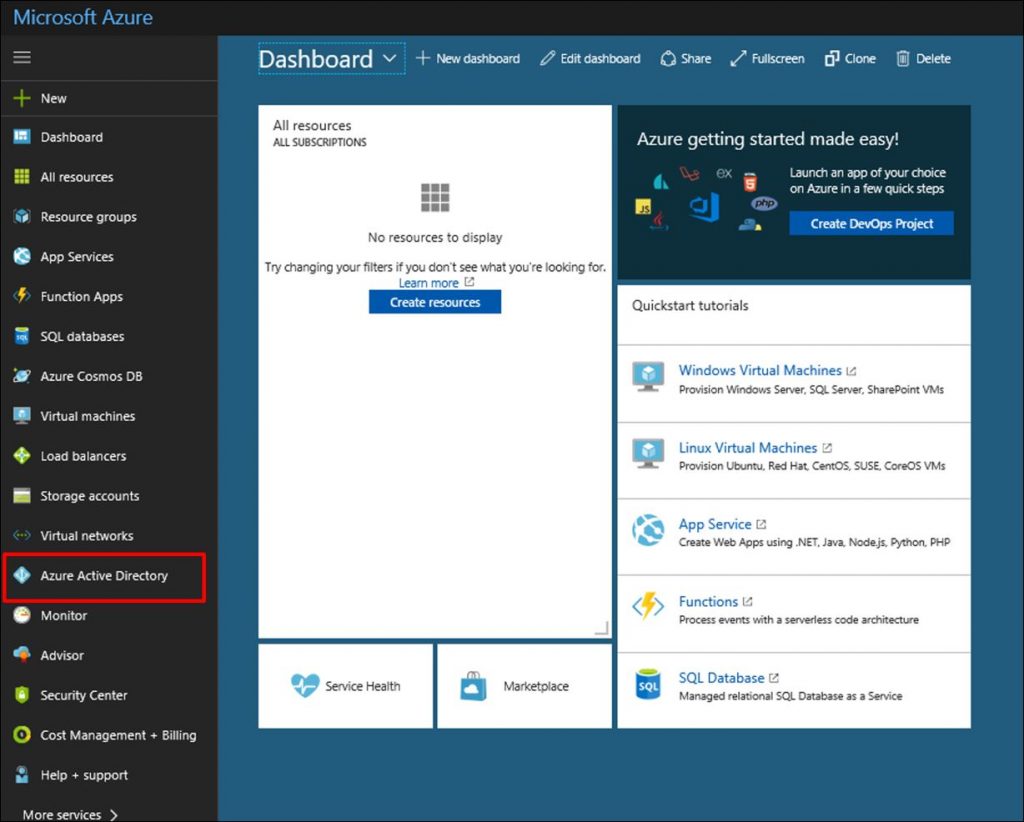Viewport: 1024px width, 822px height.
Task: Click the App Service tutorial globe icon
Action: pyautogui.click(x=648, y=530)
